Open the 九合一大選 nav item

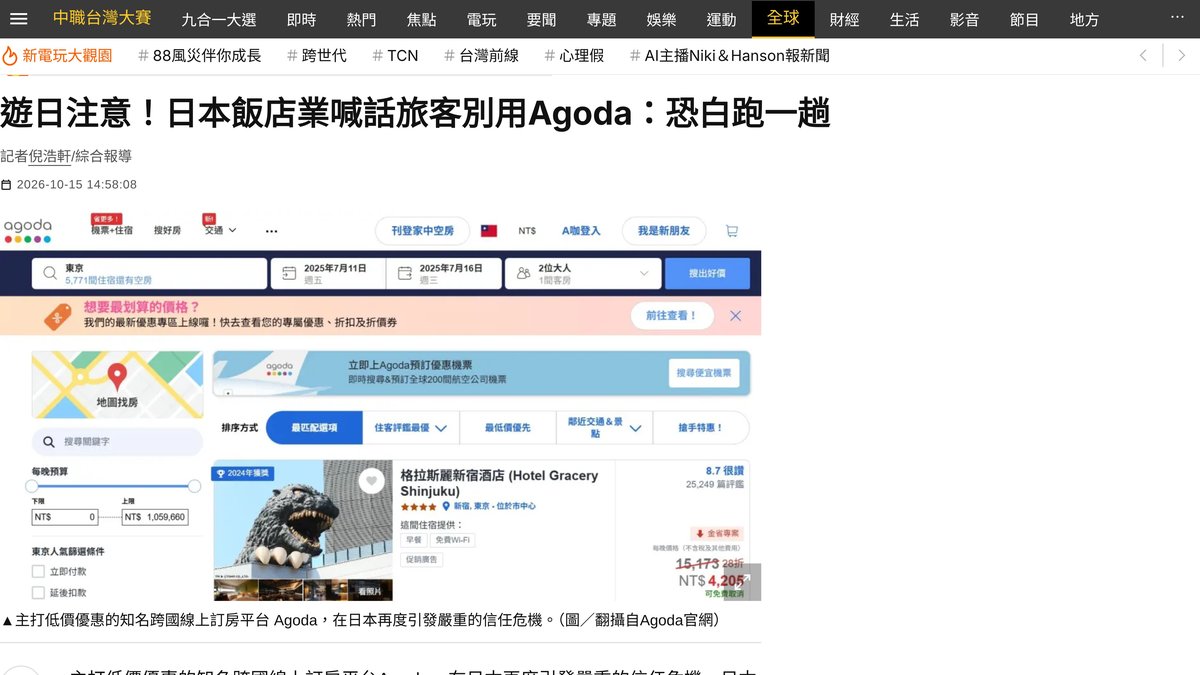coord(219,19)
